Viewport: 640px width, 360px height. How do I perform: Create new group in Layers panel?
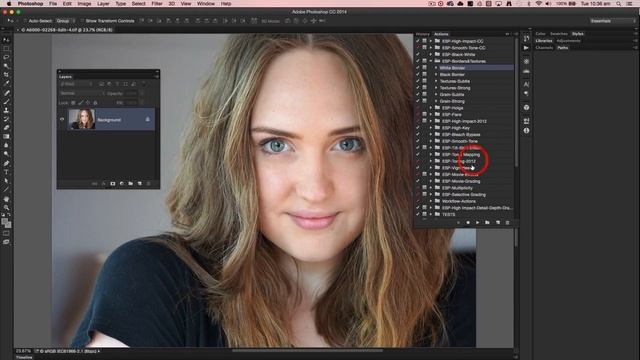tap(131, 184)
